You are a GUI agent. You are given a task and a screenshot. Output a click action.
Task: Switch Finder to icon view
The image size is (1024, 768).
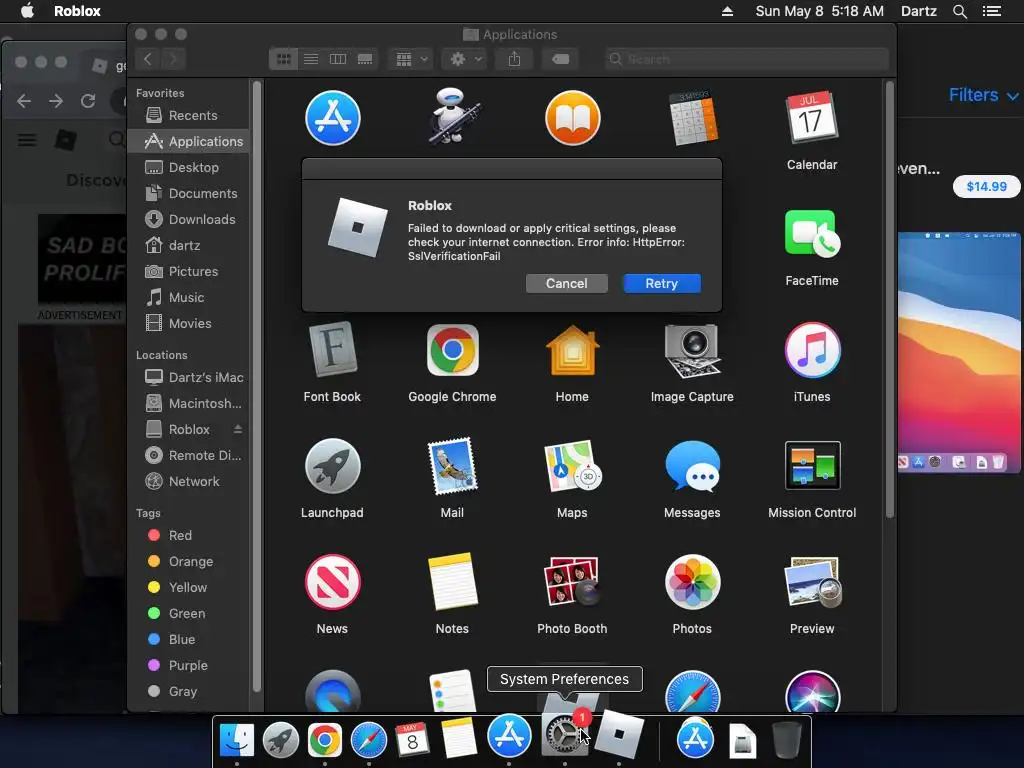283,59
